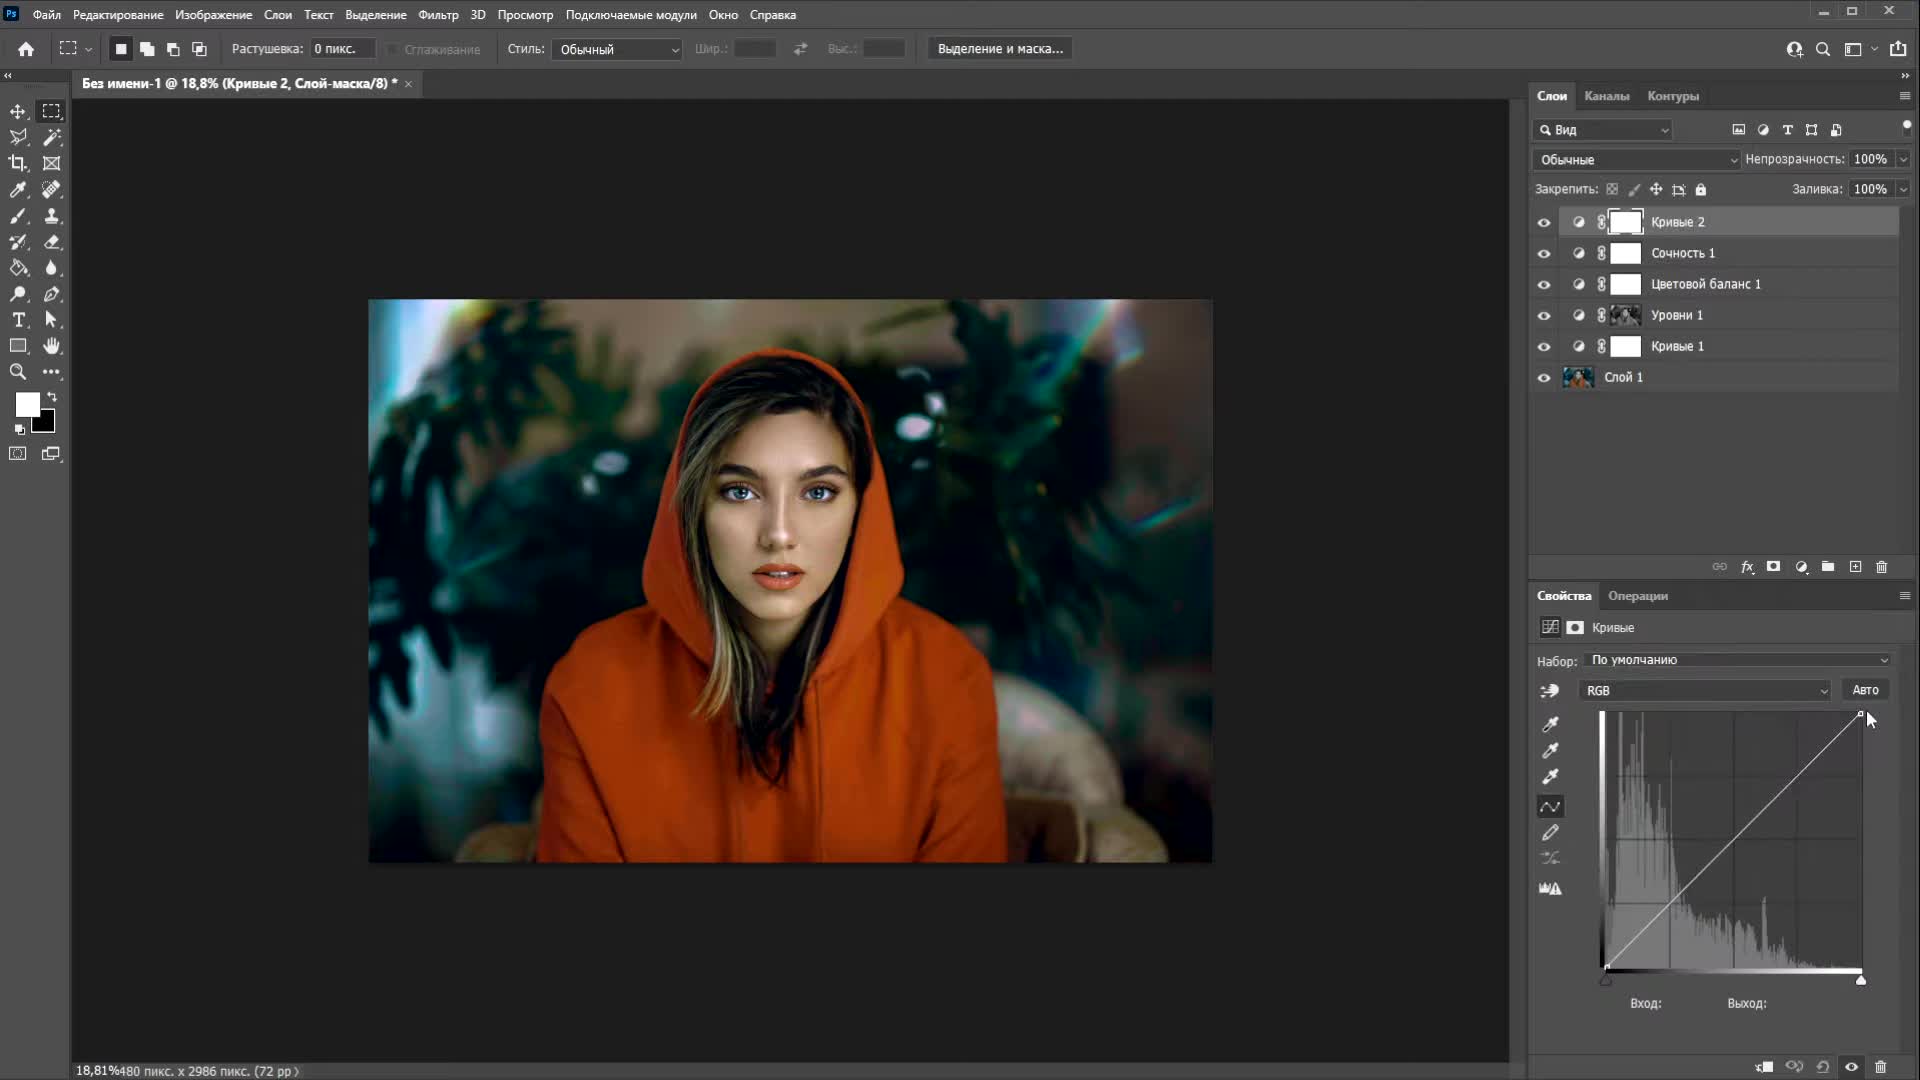1920x1080 pixels.
Task: Switch to the Каналы tab
Action: coord(1606,96)
